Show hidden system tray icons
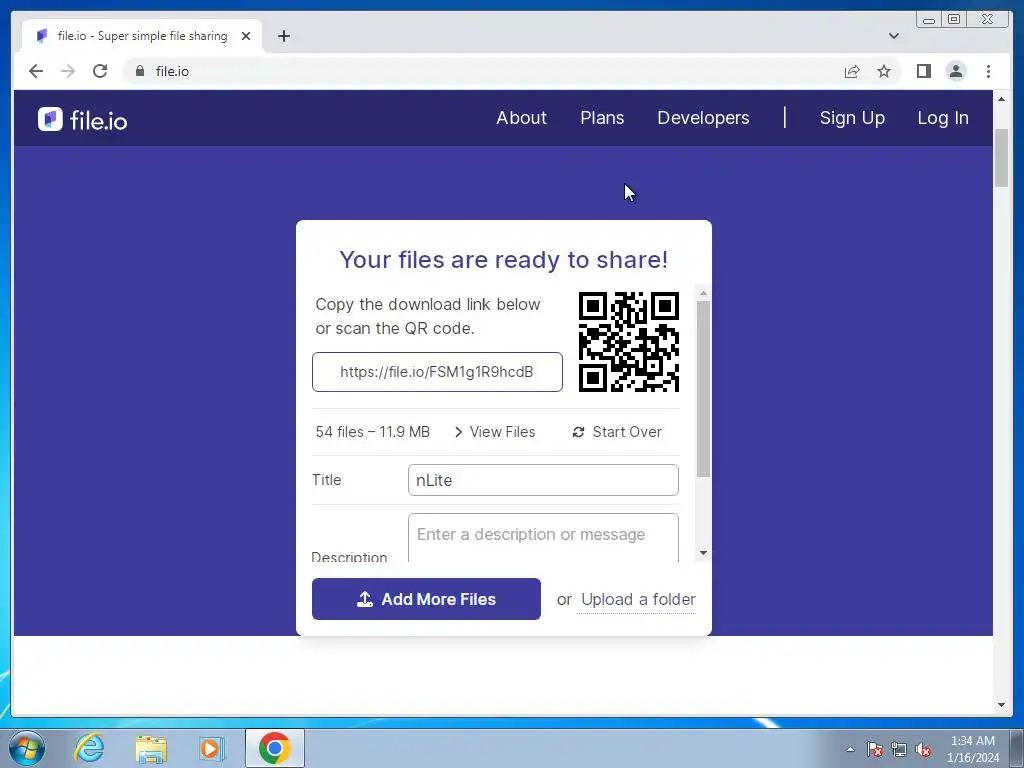 (850, 749)
